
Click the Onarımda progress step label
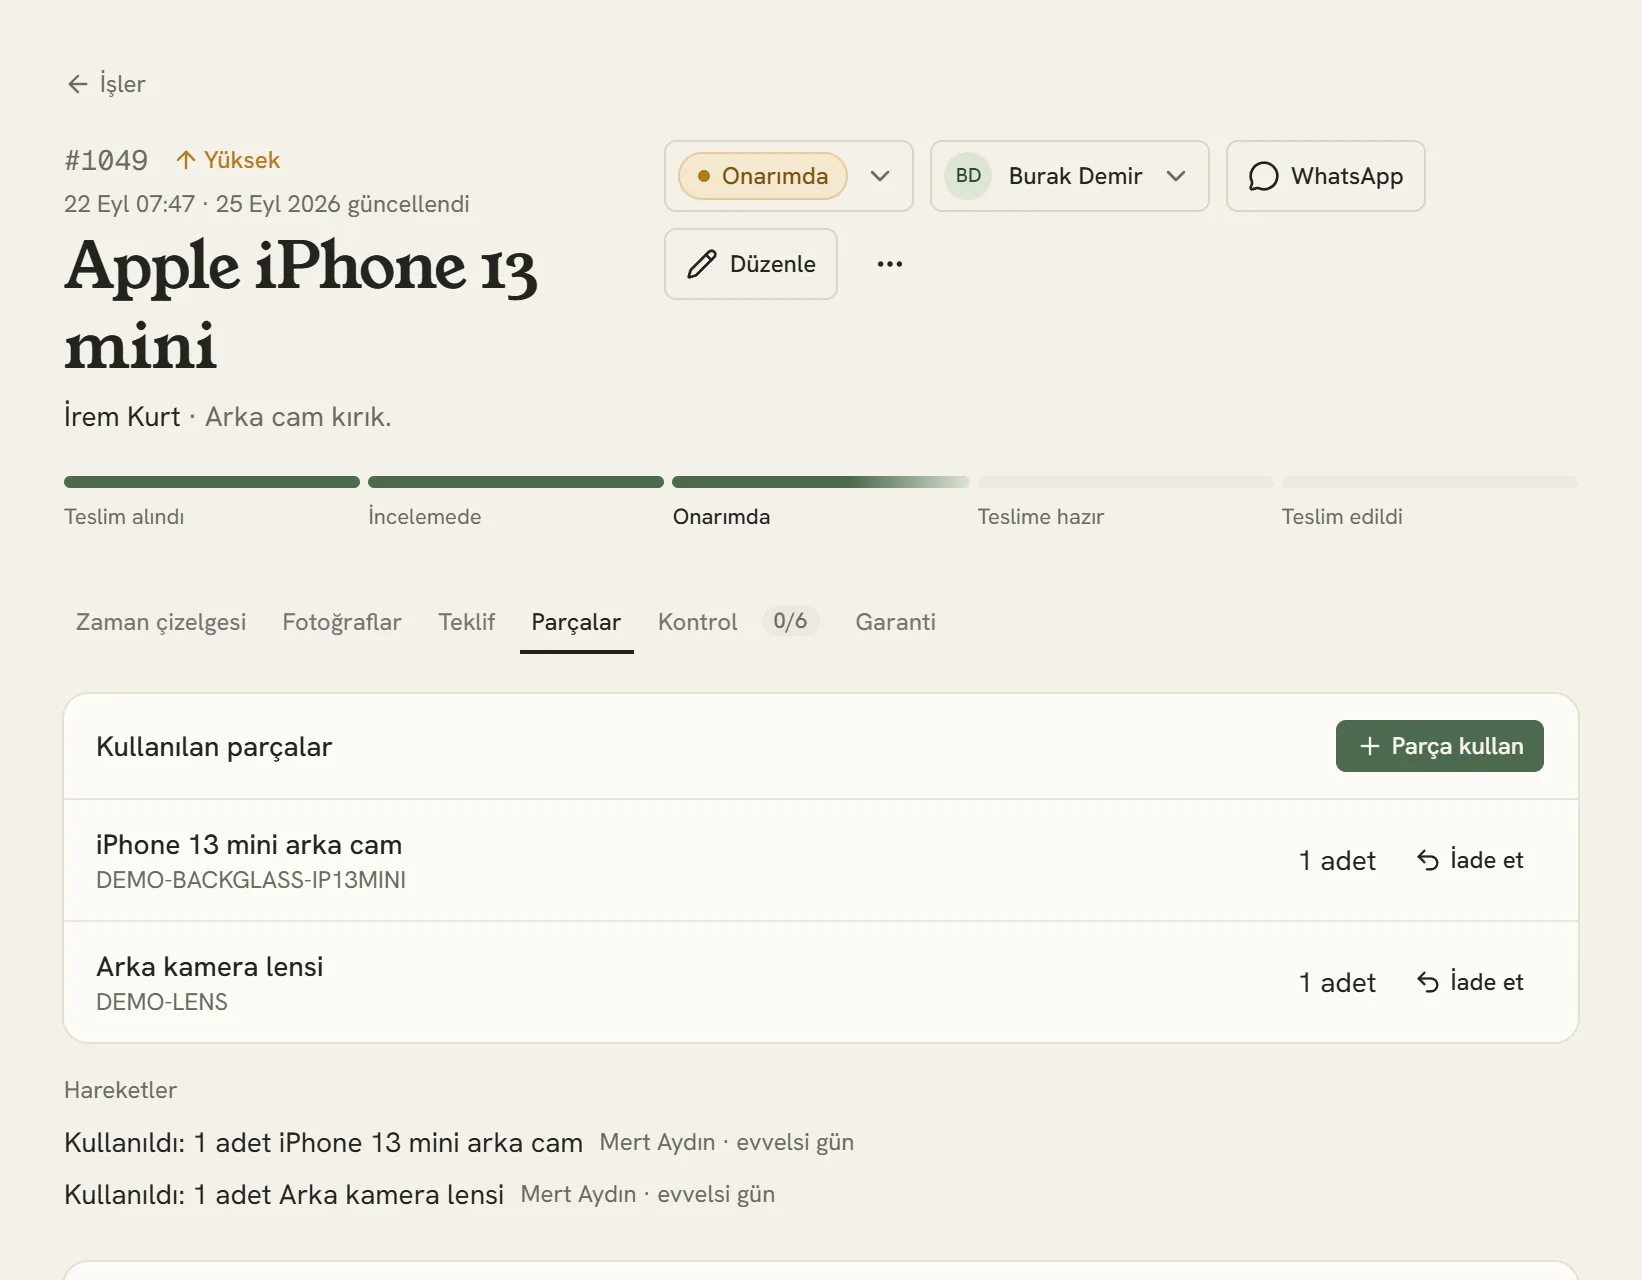tap(721, 517)
